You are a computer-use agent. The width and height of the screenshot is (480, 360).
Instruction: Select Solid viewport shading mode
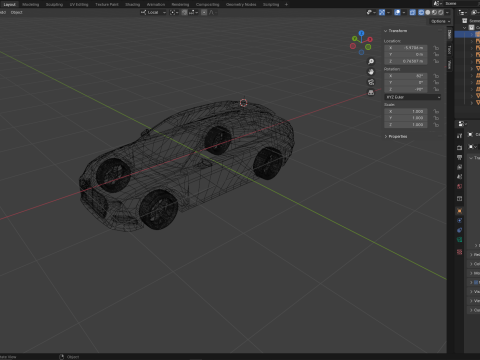pos(428,12)
